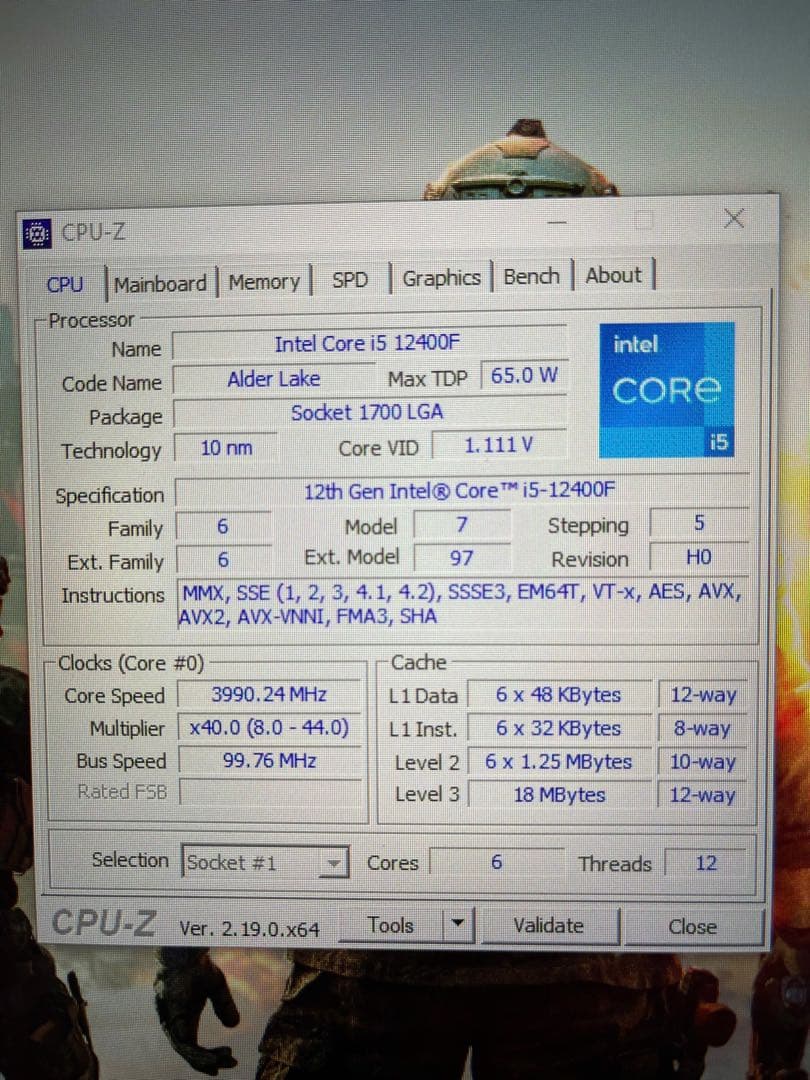The height and width of the screenshot is (1080, 810).
Task: Click the Multiplier x40.0 value
Action: 269,727
